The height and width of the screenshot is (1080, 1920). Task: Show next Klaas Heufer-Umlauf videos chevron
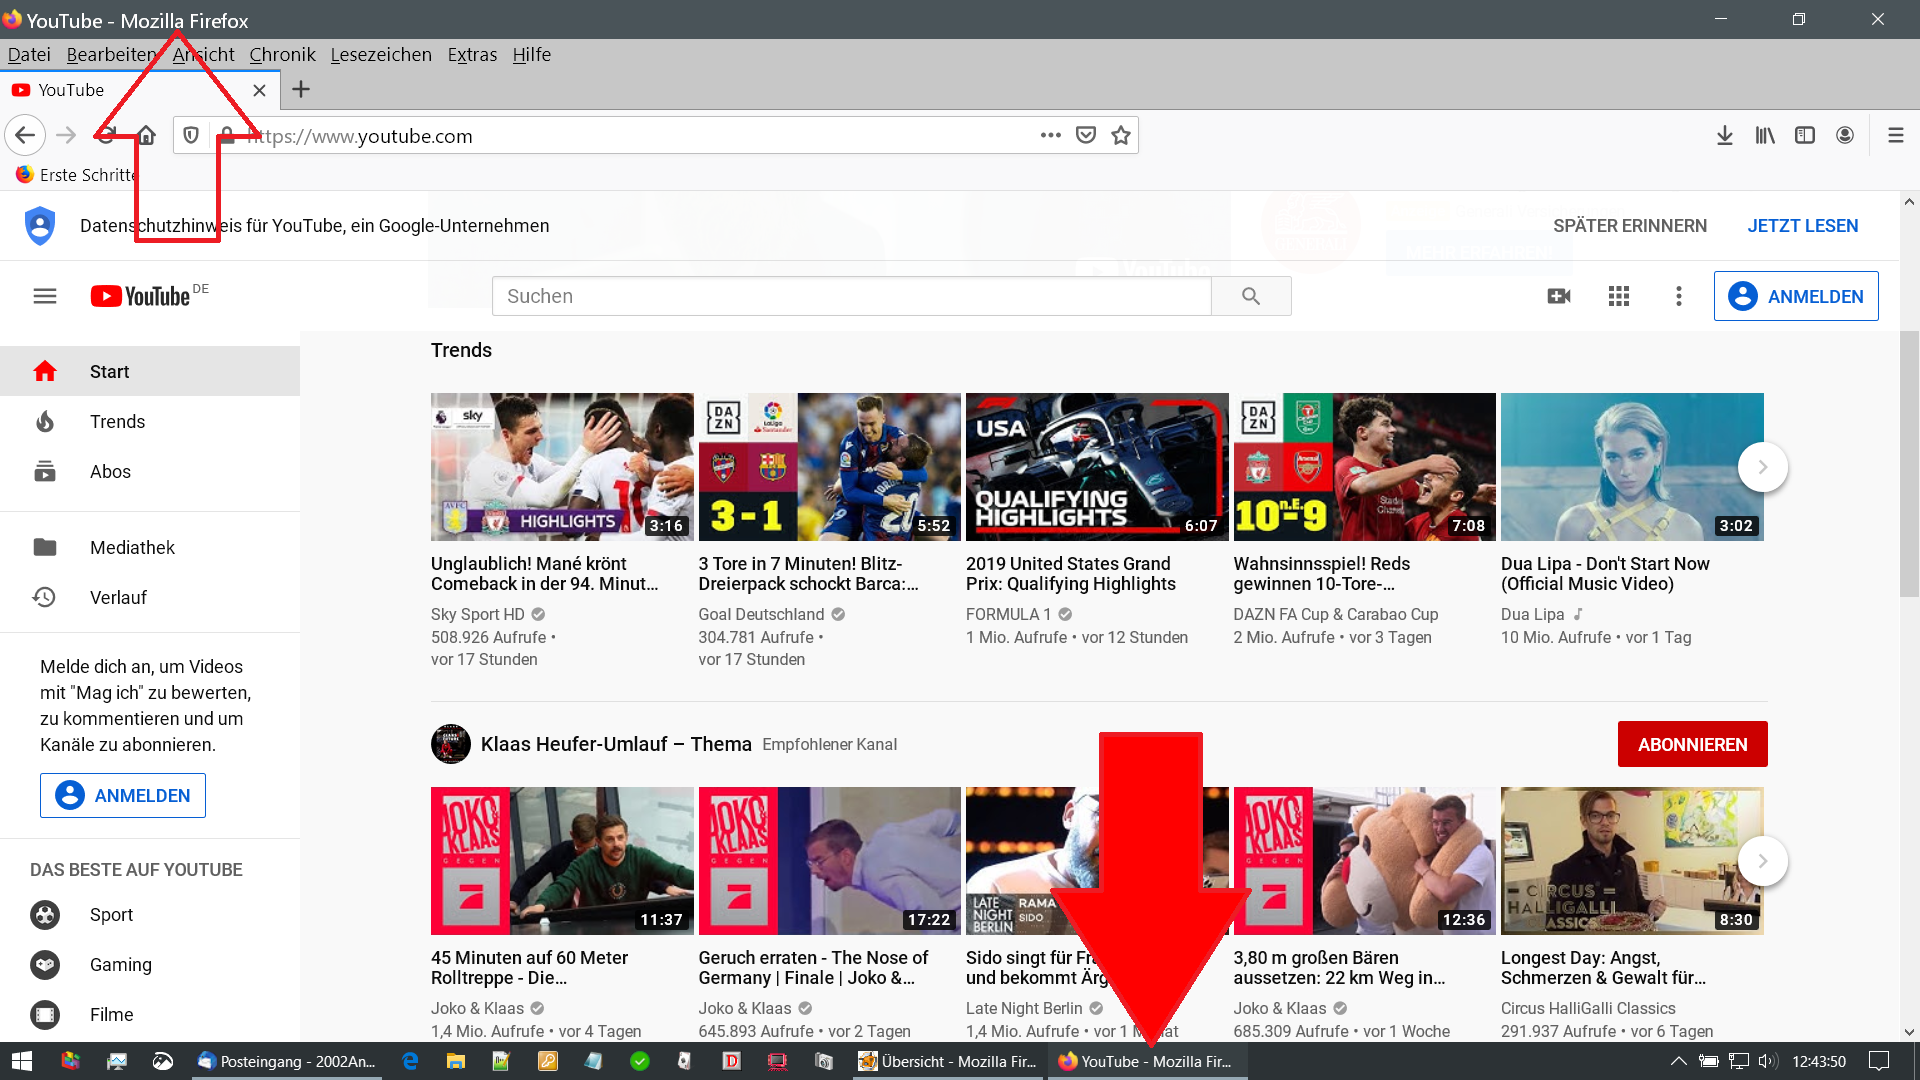point(1762,861)
